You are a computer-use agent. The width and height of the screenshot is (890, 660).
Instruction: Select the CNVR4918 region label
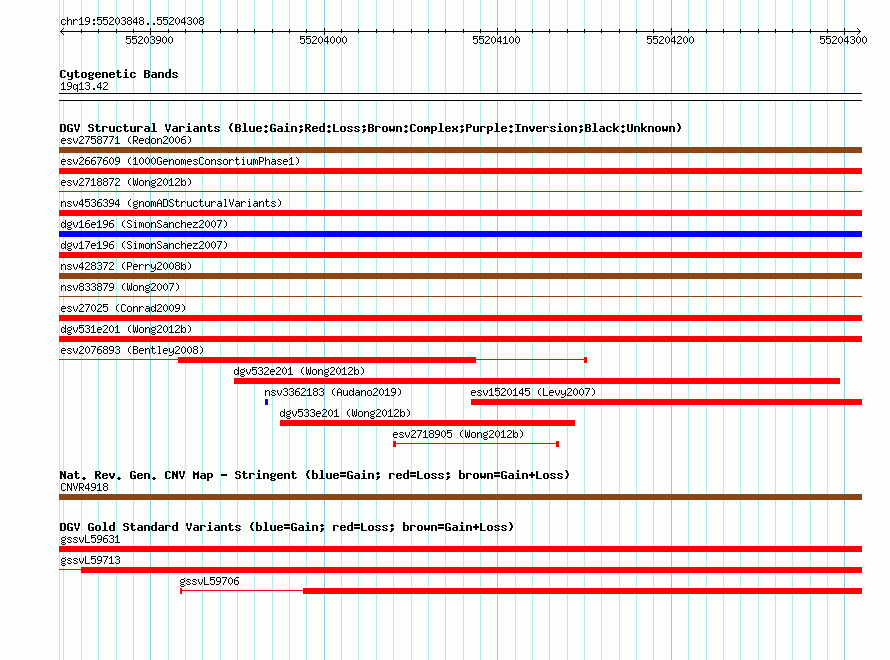click(x=84, y=487)
